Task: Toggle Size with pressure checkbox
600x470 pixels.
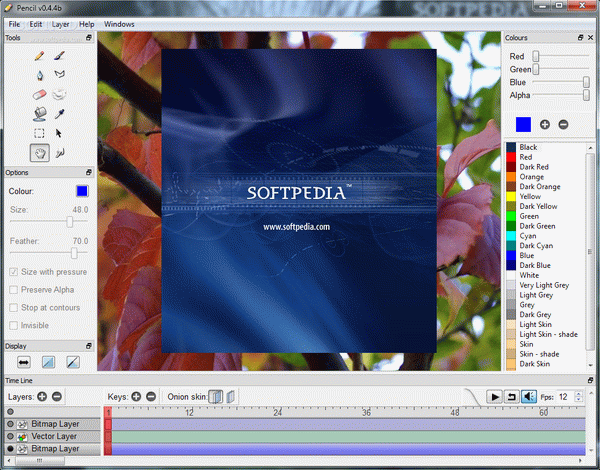Action: click(x=13, y=272)
